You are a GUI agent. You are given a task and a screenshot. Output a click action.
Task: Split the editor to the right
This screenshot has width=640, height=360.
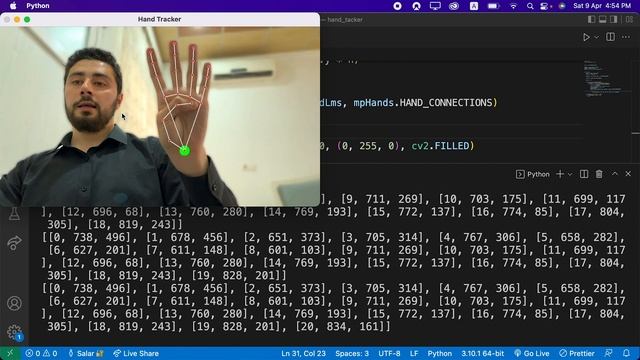[x=610, y=37]
